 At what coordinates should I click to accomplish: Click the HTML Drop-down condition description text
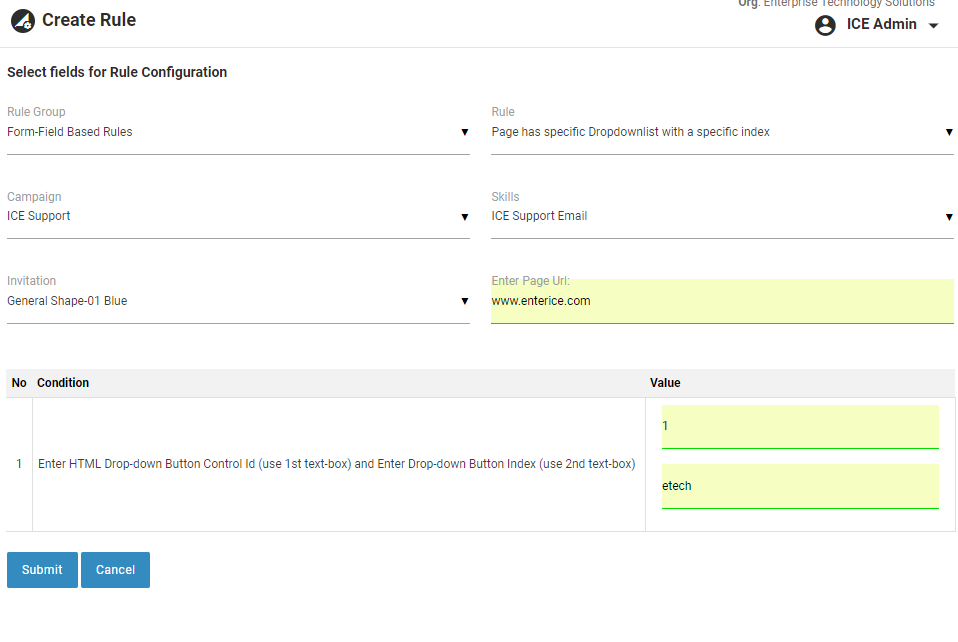[336, 464]
